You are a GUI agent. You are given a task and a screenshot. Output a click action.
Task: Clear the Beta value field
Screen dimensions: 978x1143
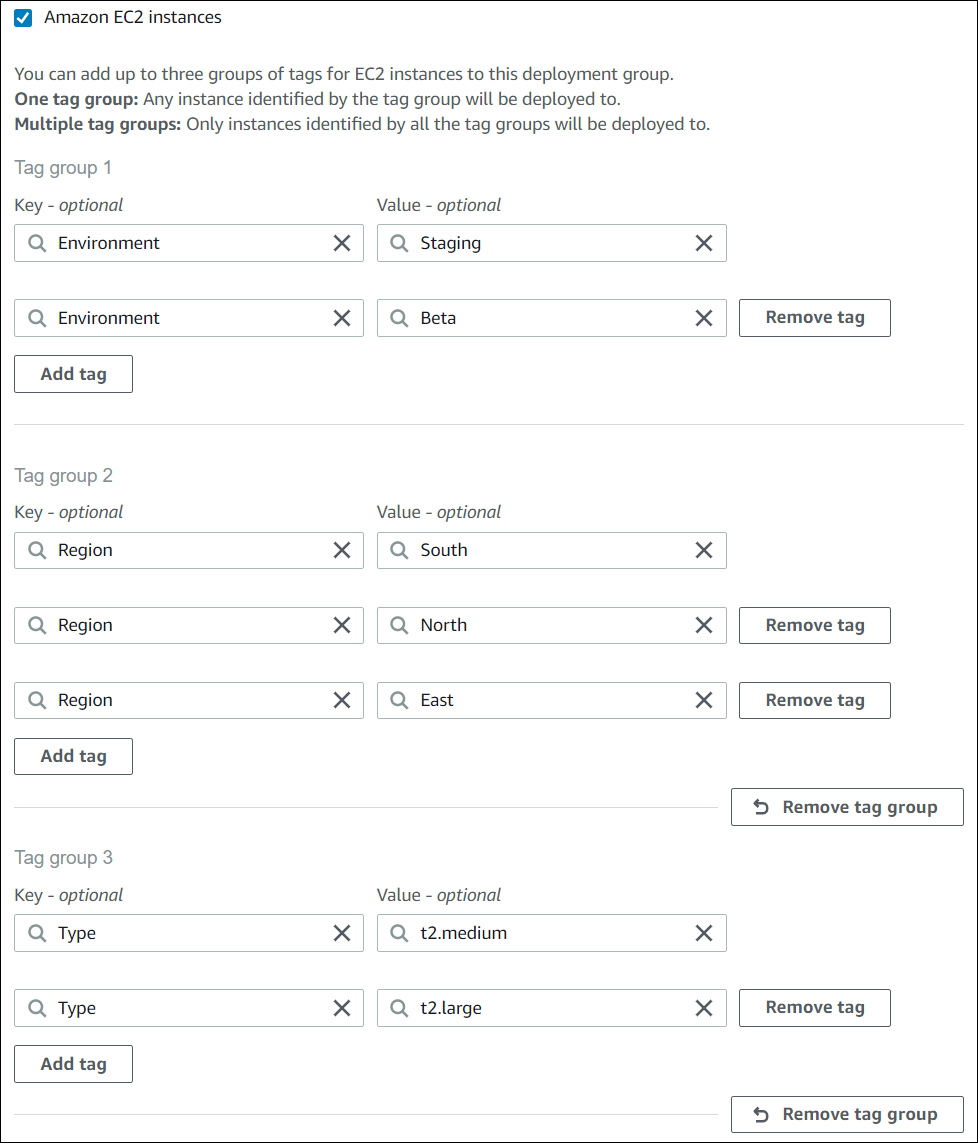tap(704, 317)
